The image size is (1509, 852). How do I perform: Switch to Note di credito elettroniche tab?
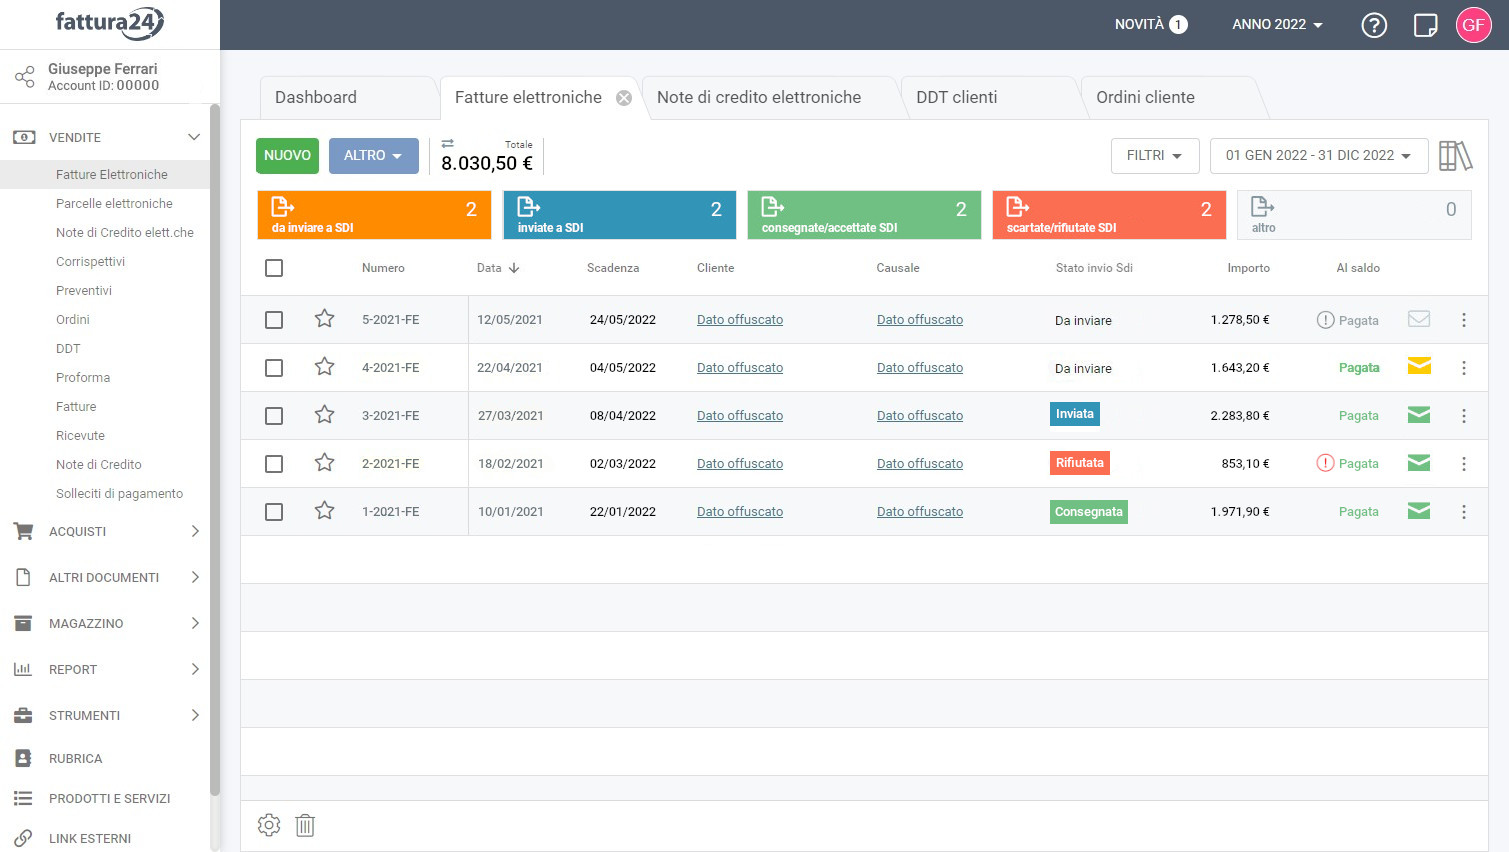pos(770,98)
